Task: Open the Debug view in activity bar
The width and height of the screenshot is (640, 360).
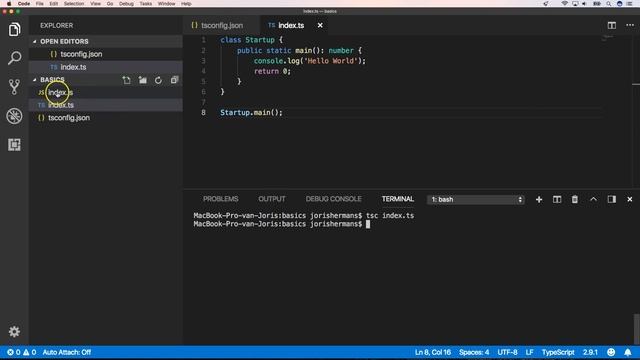Action: (14, 116)
